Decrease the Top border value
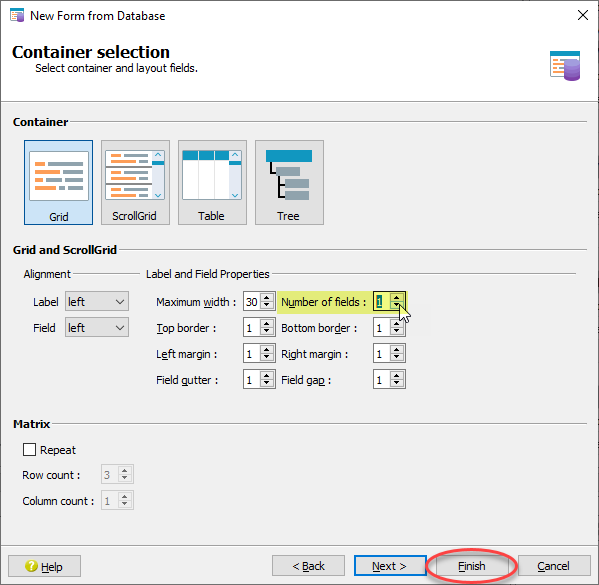This screenshot has height=585, width=599. point(267,332)
